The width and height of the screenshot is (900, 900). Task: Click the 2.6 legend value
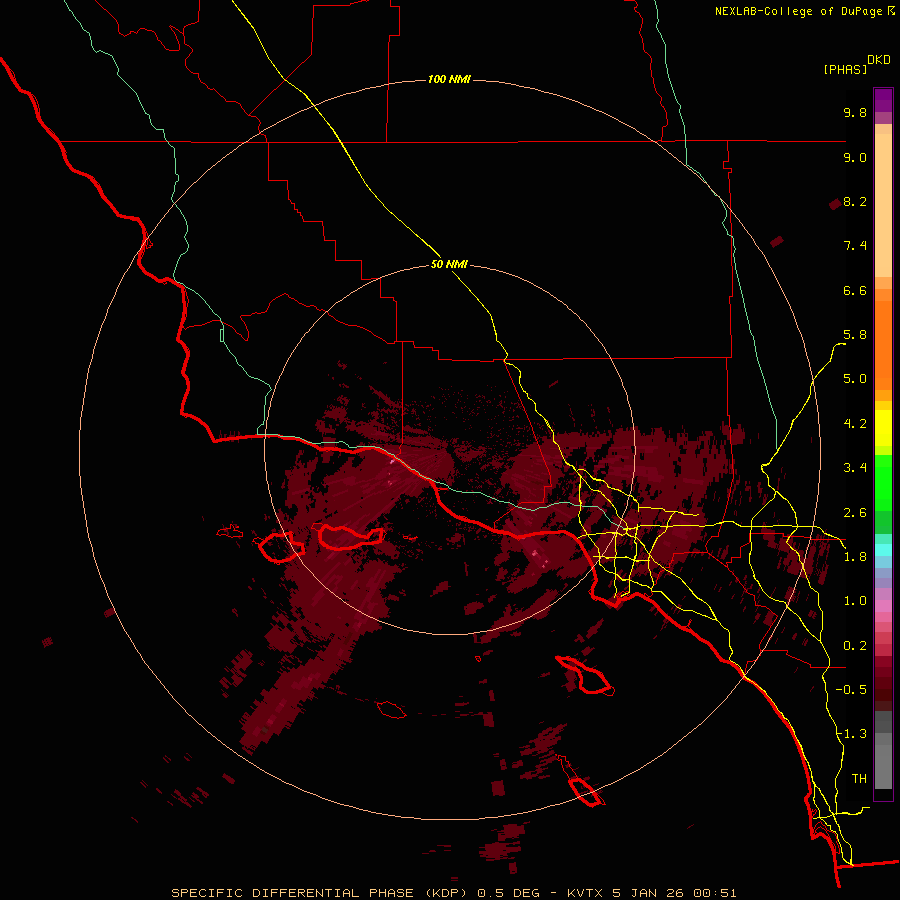tap(855, 513)
